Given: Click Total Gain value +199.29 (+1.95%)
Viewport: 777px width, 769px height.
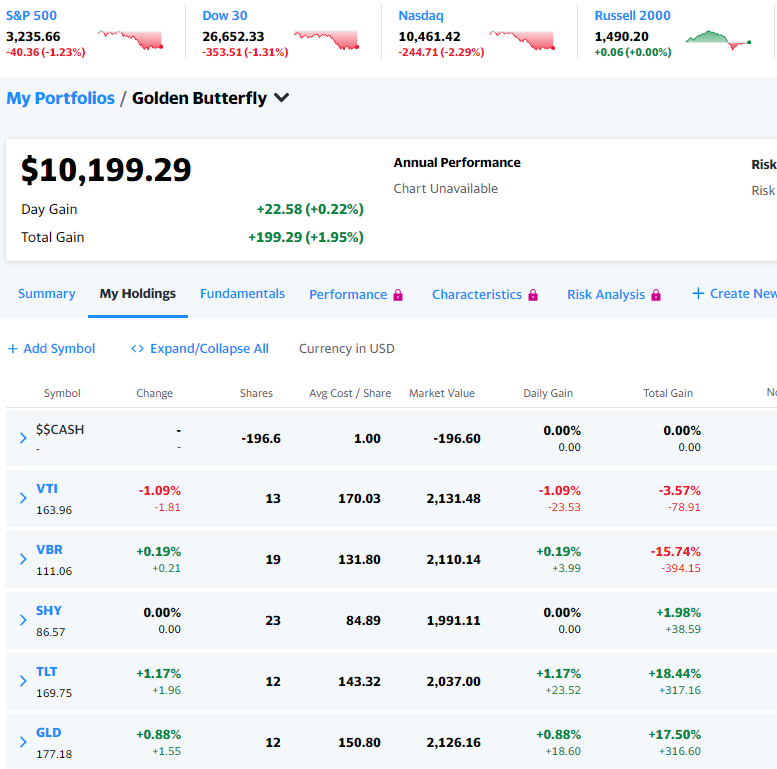Looking at the screenshot, I should tap(306, 237).
